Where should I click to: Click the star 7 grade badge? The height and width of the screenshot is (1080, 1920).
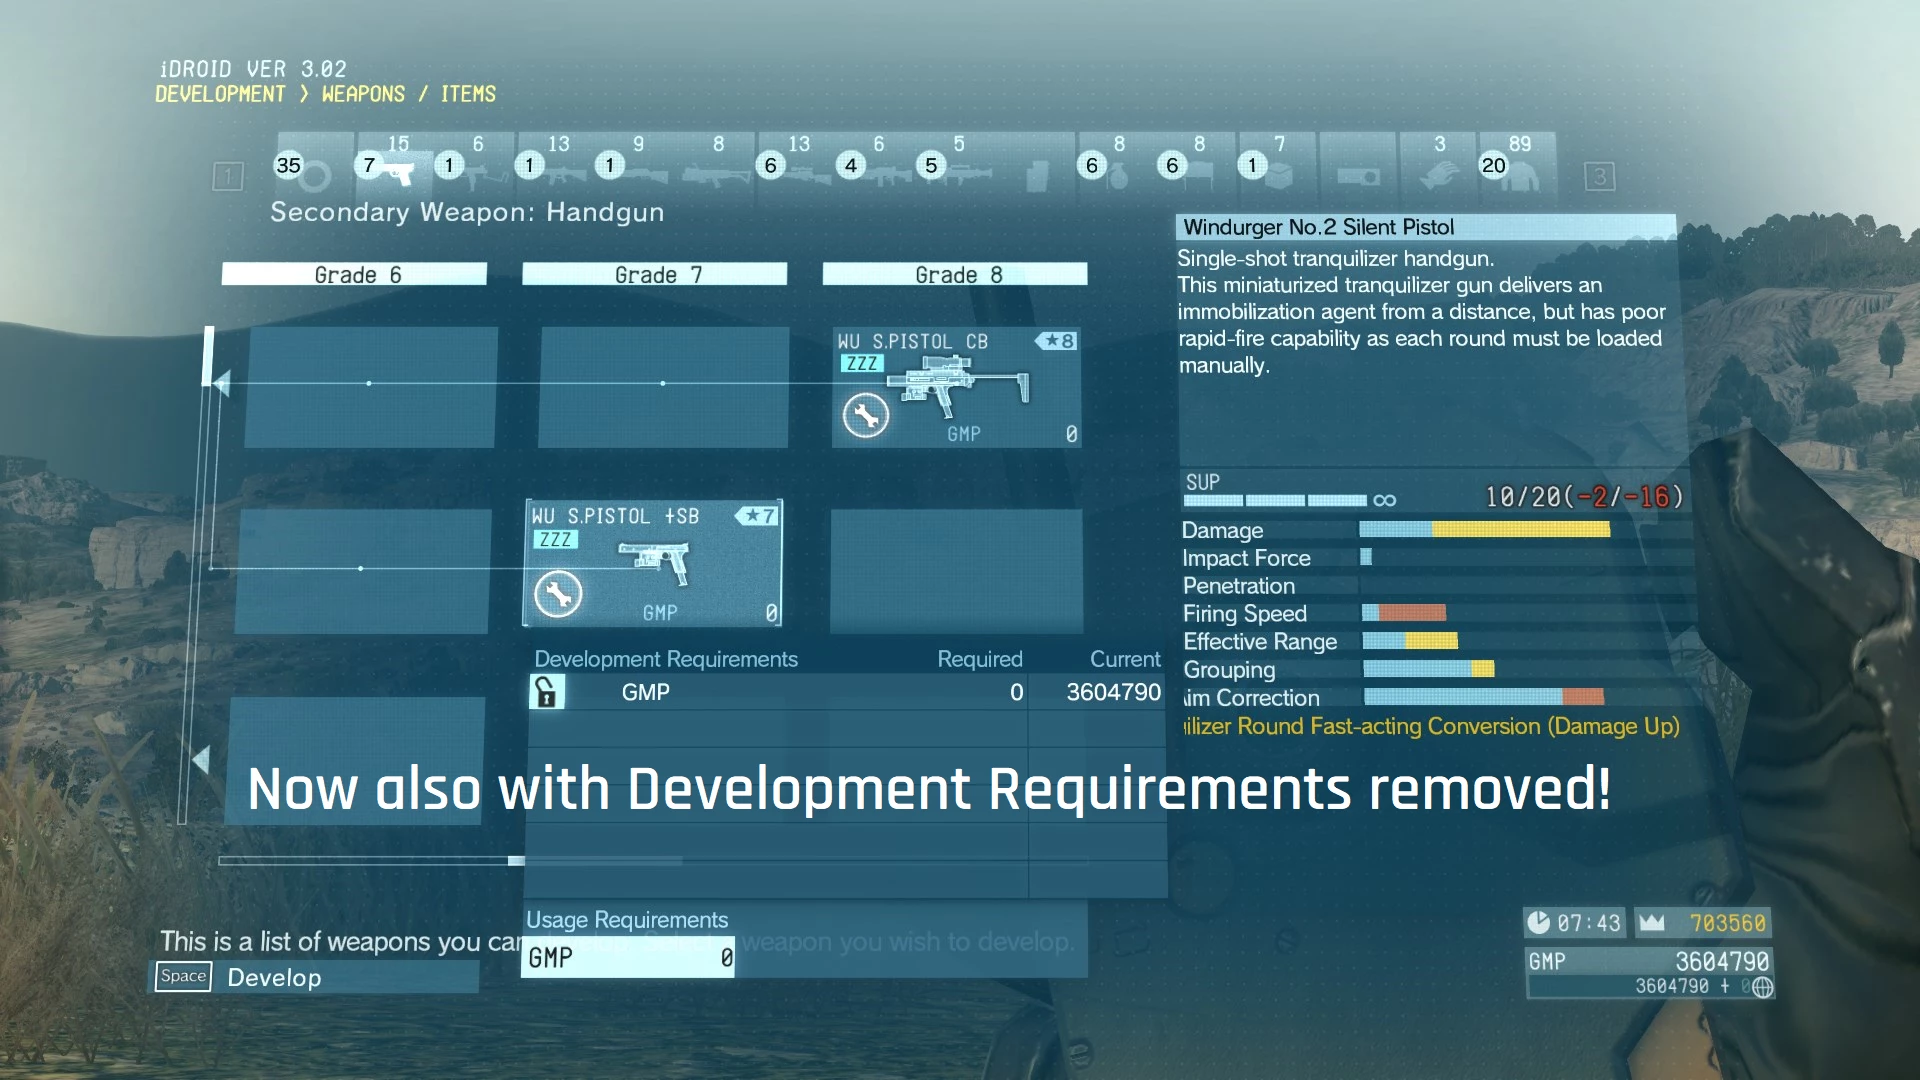[x=756, y=516]
